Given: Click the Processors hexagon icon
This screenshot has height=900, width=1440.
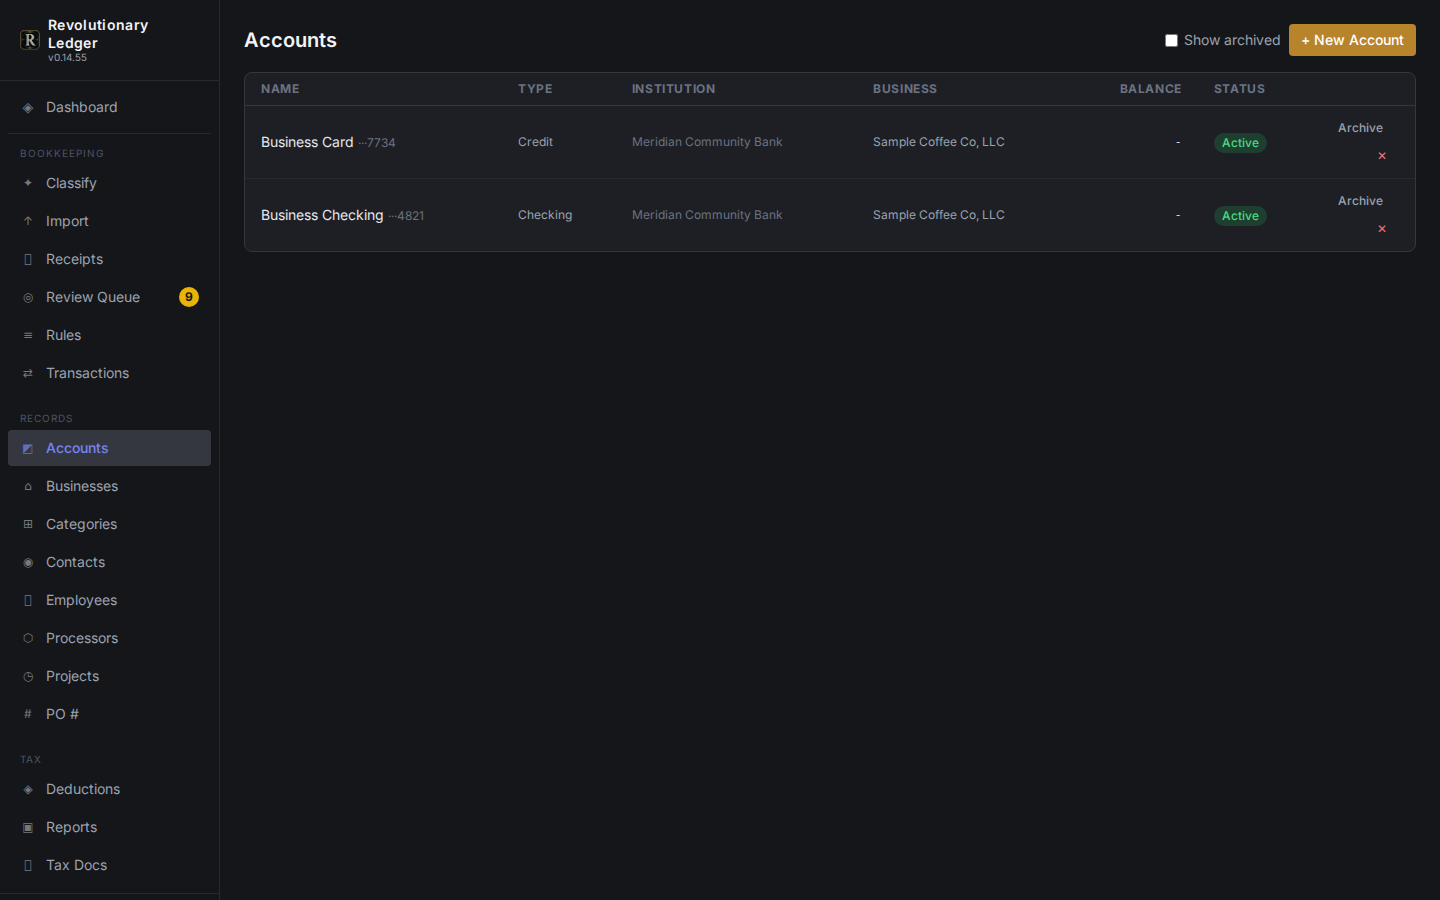Looking at the screenshot, I should (28, 639).
